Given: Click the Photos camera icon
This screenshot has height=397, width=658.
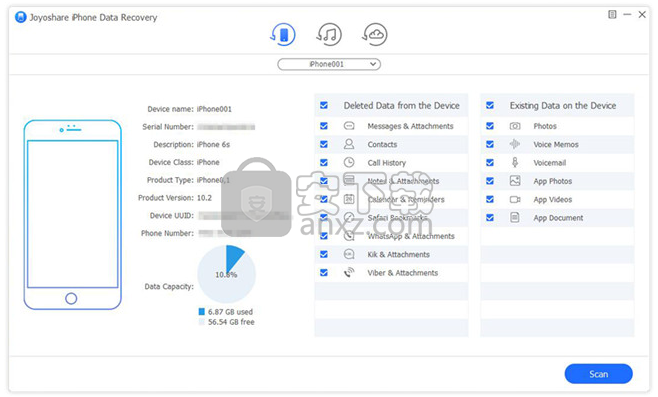Looking at the screenshot, I should click(x=515, y=126).
